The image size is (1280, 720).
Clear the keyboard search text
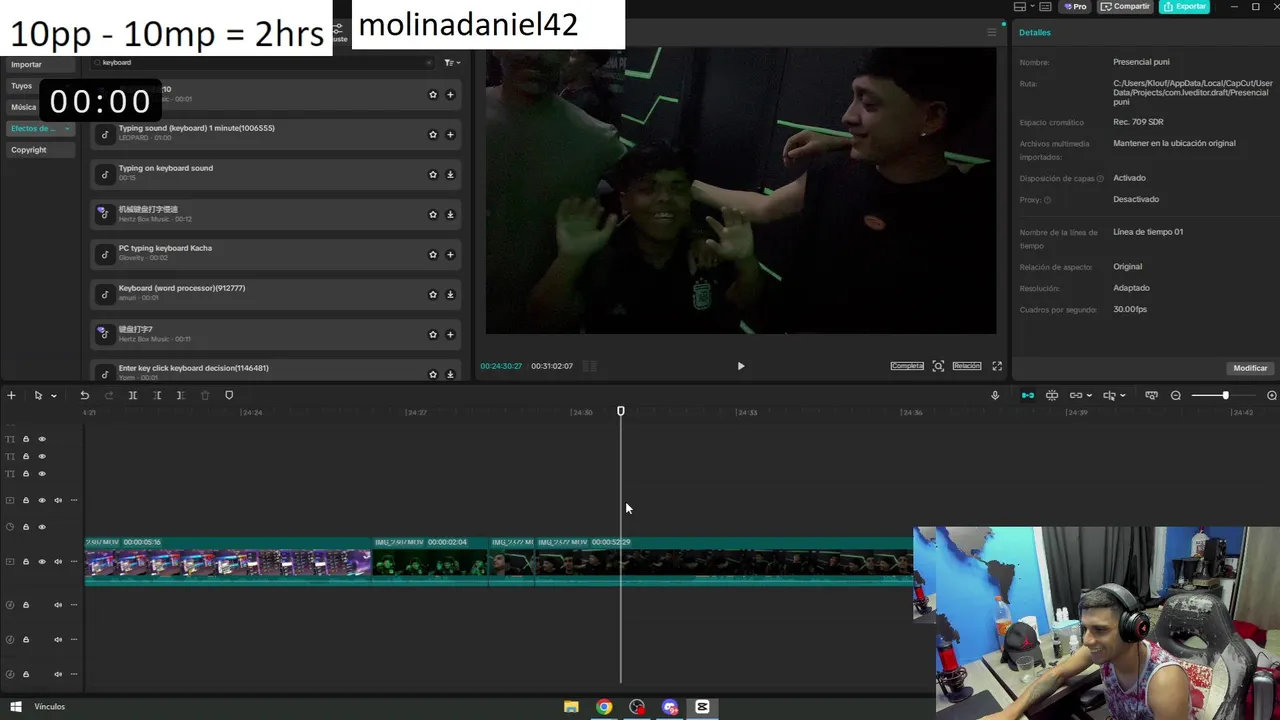[x=429, y=62]
